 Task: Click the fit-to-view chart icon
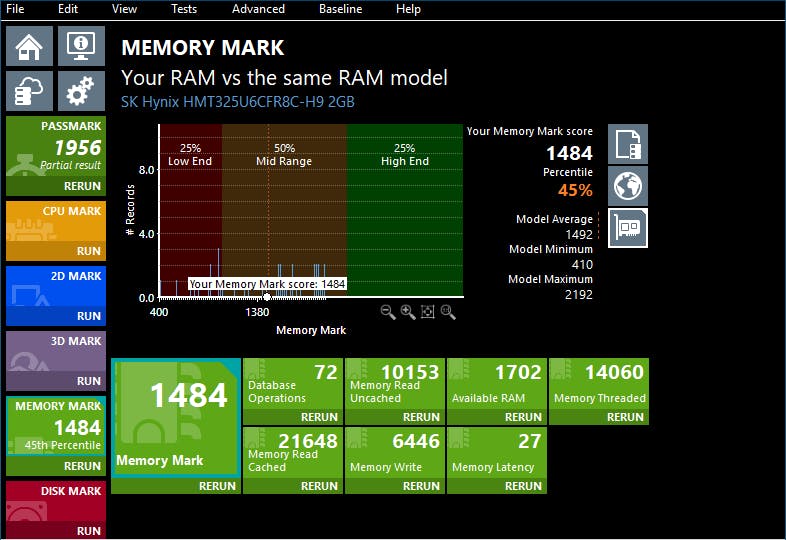click(x=428, y=312)
